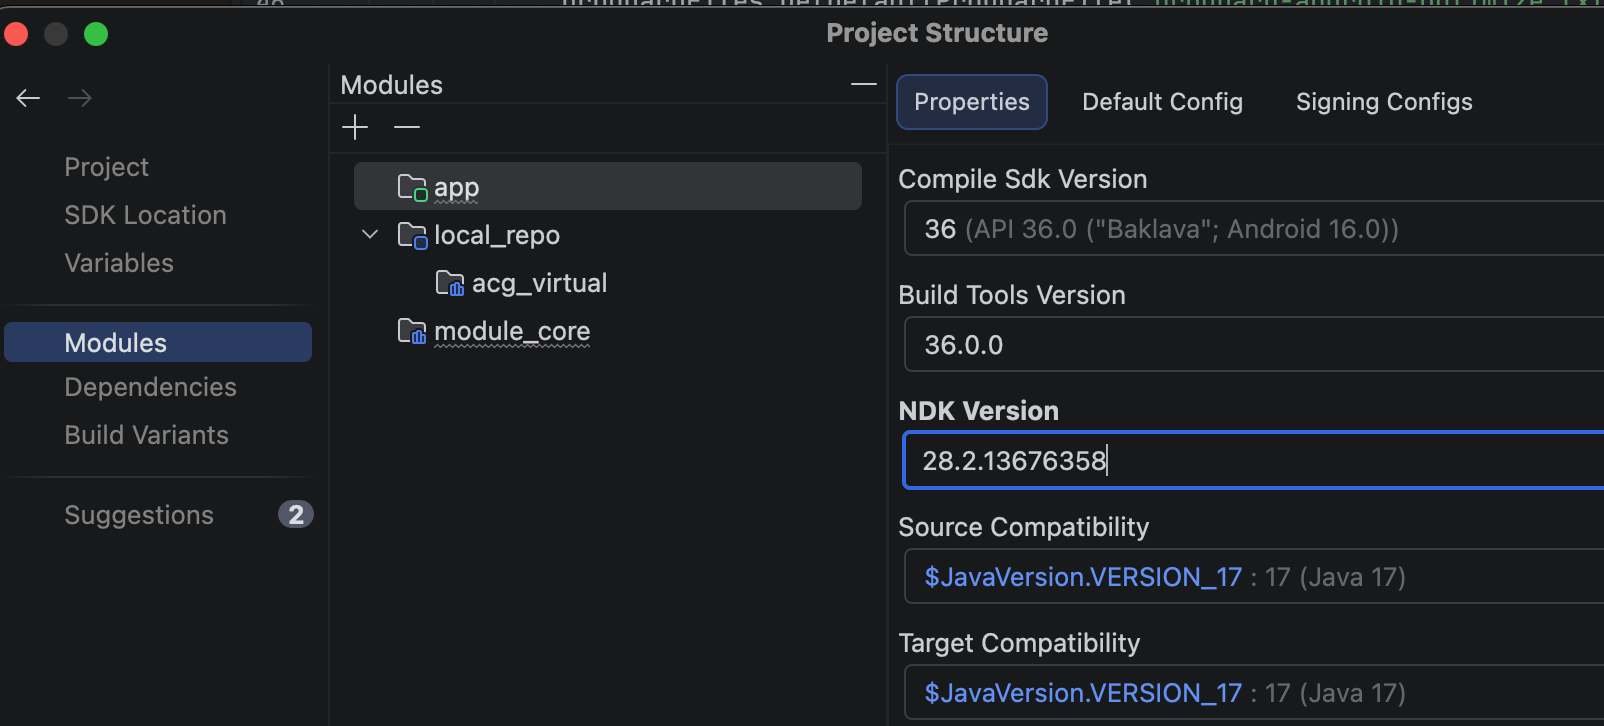Go forward with the right arrow
Image resolution: width=1604 pixels, height=726 pixels.
[x=80, y=98]
